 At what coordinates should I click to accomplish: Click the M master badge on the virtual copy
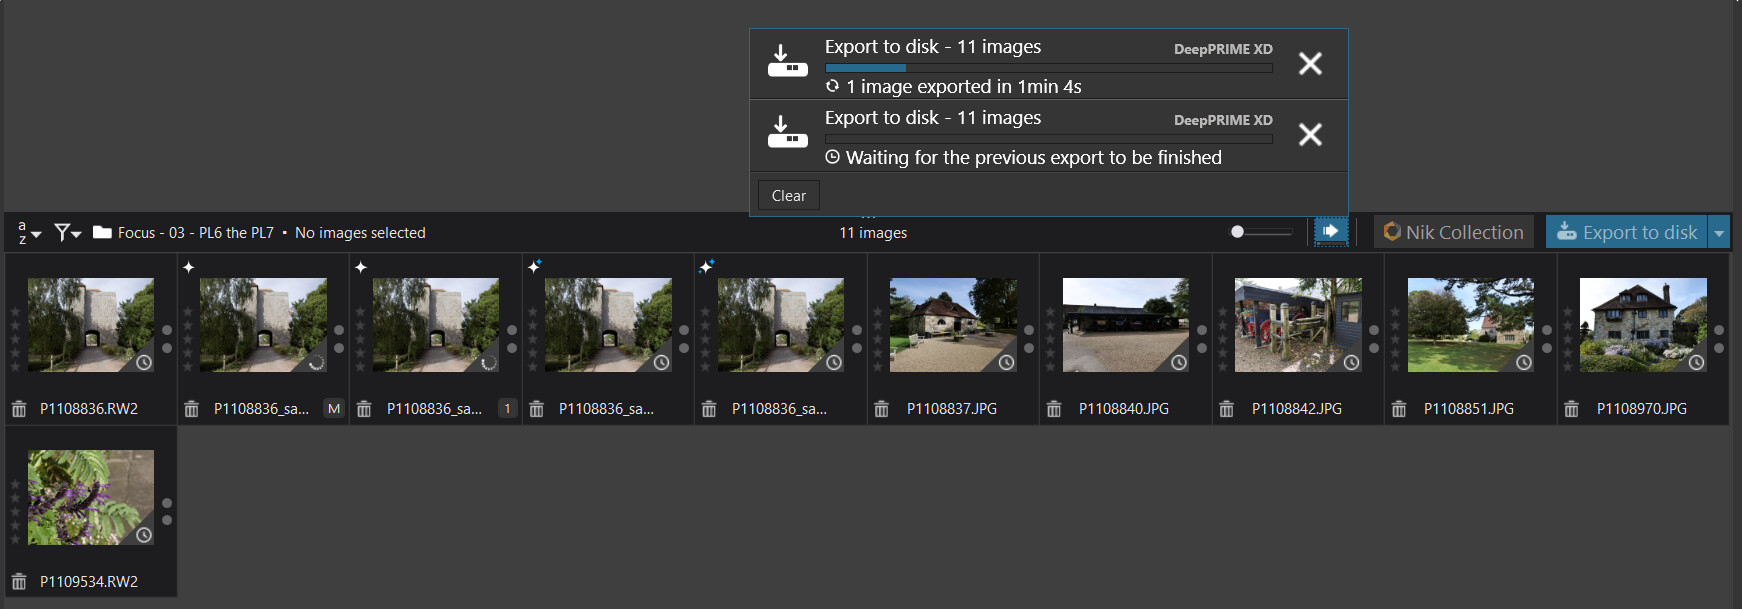point(334,408)
